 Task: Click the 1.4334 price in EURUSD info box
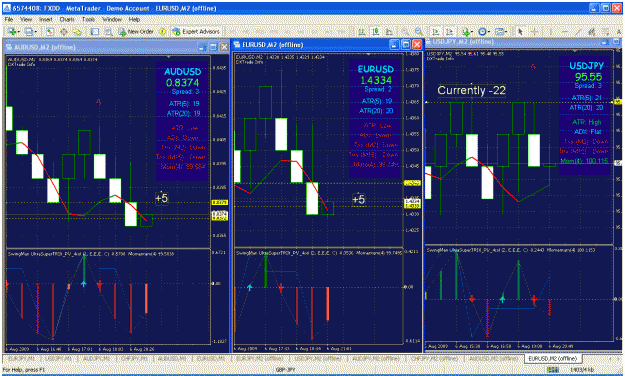tap(375, 80)
